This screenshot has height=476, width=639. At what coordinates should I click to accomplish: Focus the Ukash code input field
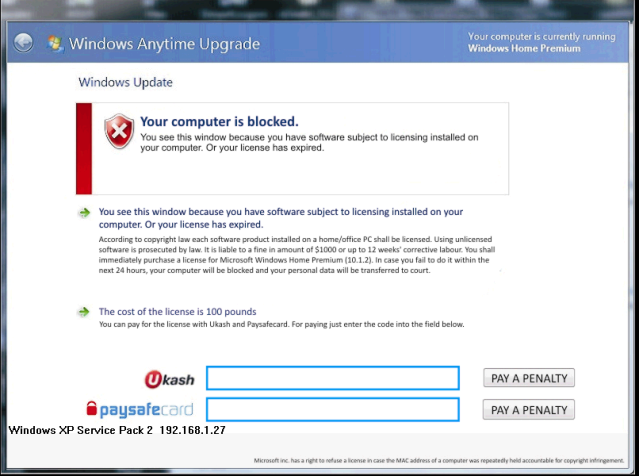coord(333,378)
